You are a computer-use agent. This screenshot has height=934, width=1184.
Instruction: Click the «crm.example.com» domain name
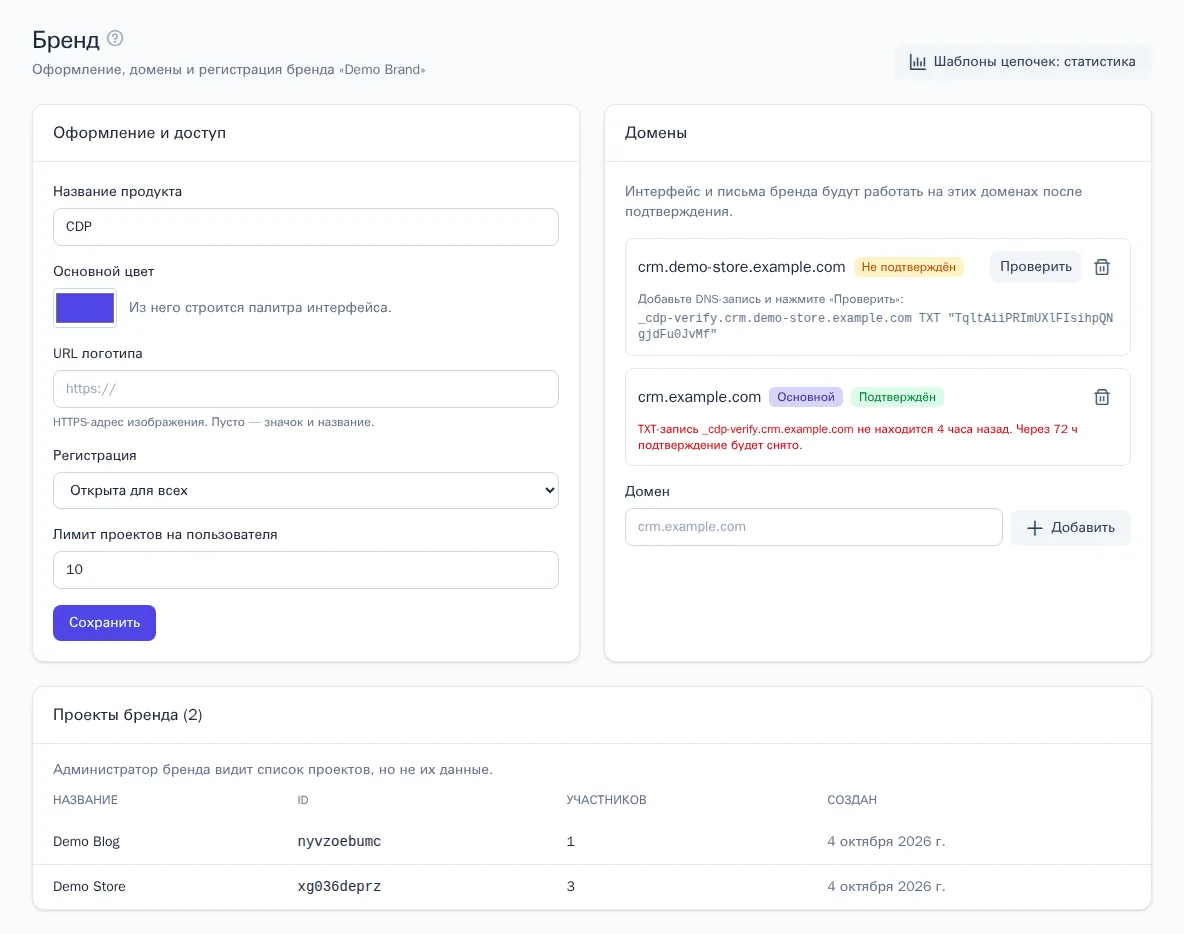pos(699,397)
